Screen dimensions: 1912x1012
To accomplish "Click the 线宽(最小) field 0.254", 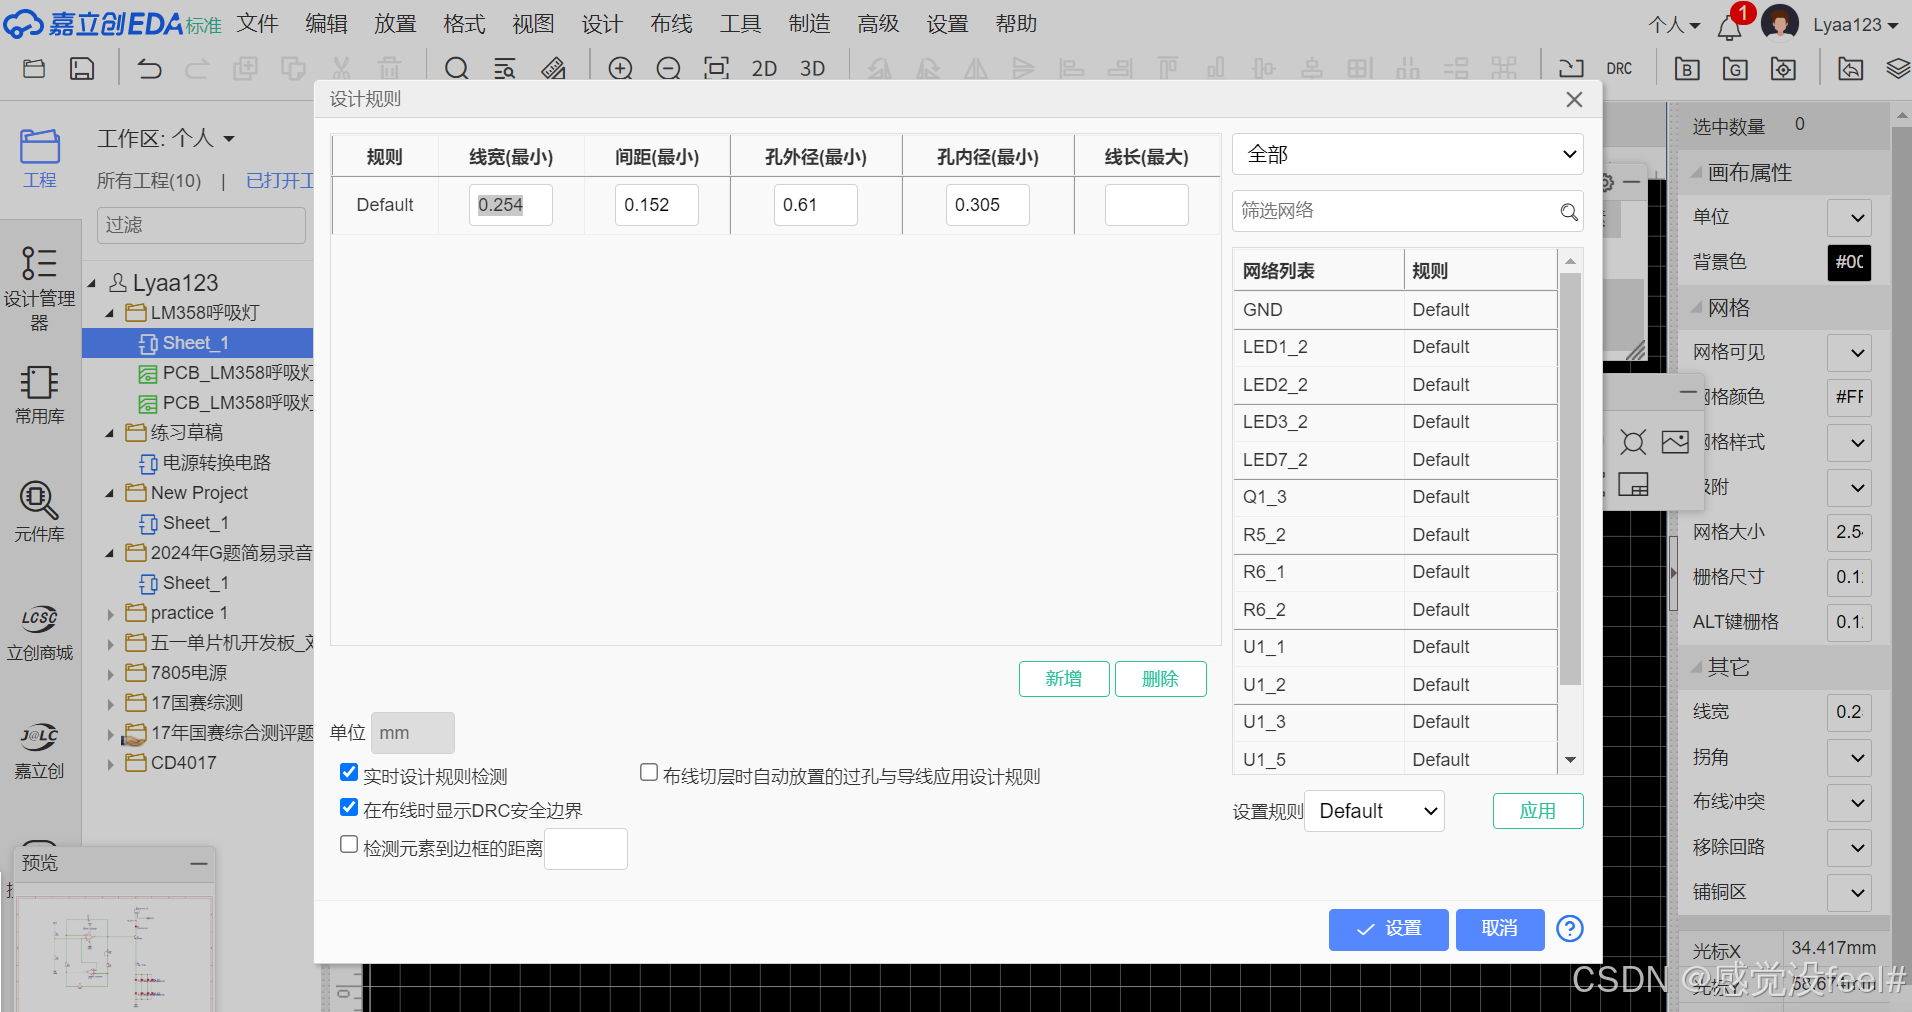I will click(x=510, y=205).
